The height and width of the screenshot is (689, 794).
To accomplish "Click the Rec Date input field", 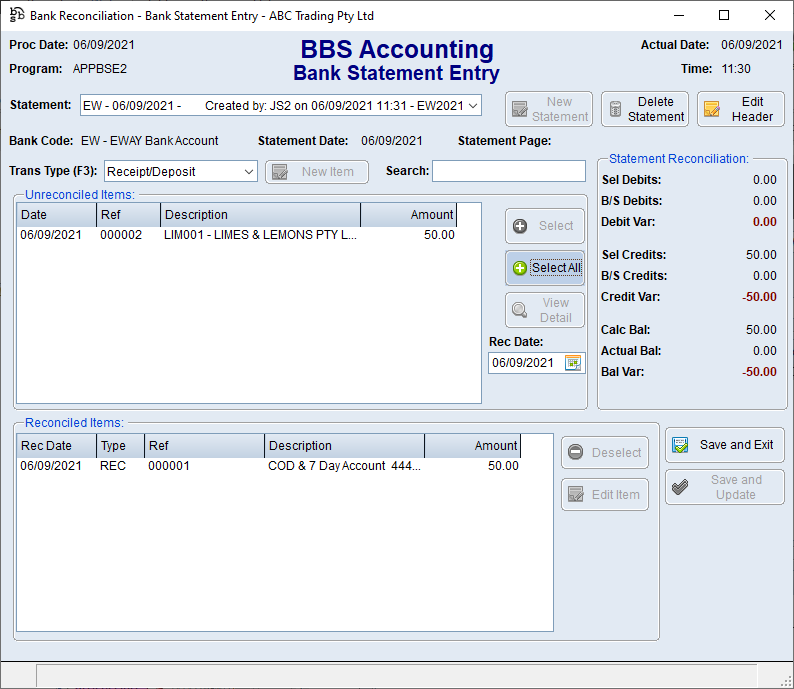I will [525, 363].
